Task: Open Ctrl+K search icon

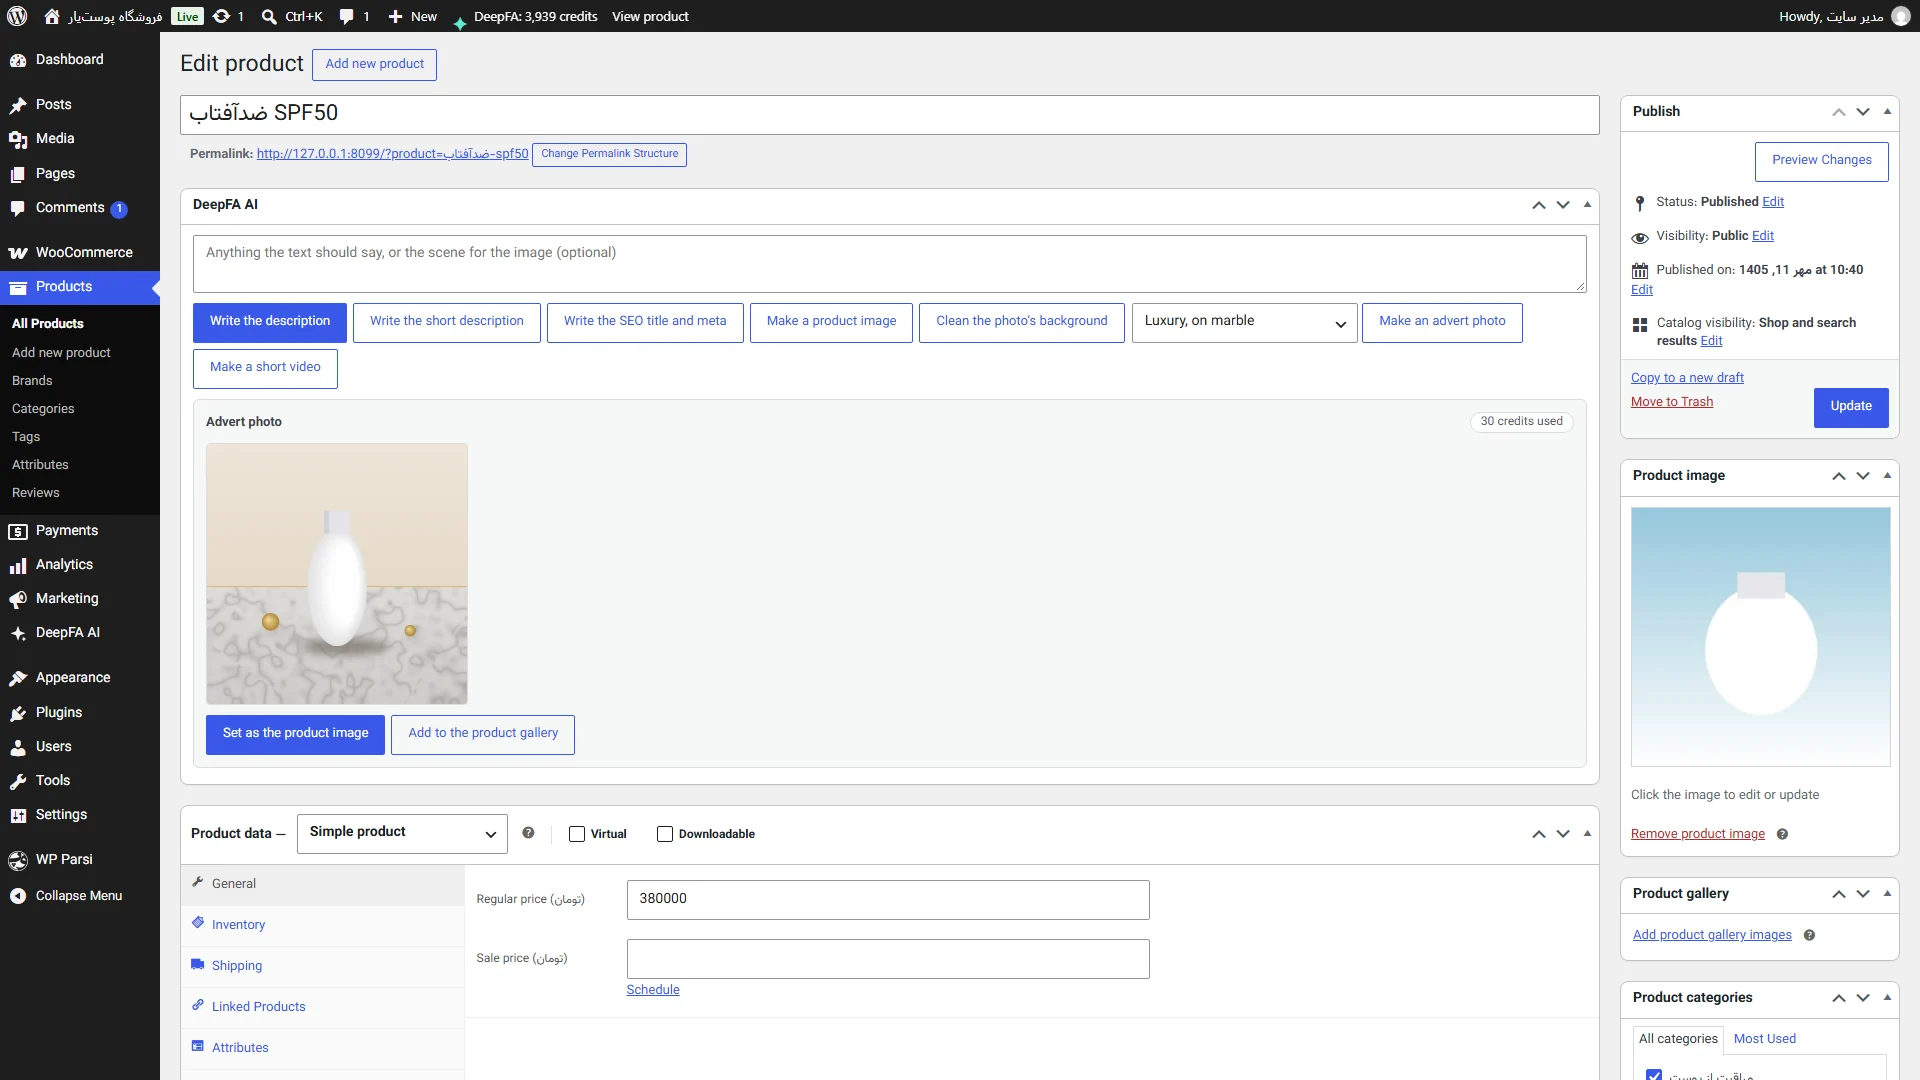Action: coord(269,17)
